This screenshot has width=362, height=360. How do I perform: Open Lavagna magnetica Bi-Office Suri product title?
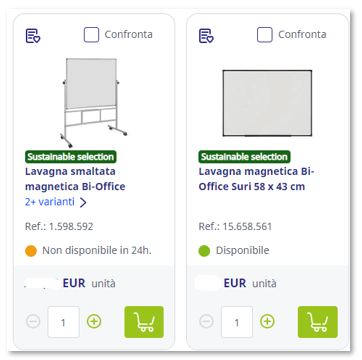pyautogui.click(x=257, y=179)
